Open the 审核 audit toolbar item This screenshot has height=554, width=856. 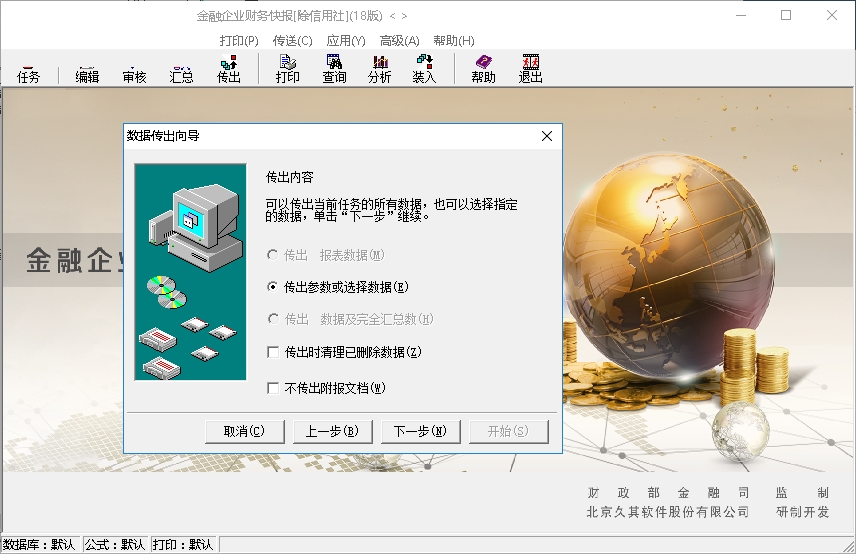(134, 76)
